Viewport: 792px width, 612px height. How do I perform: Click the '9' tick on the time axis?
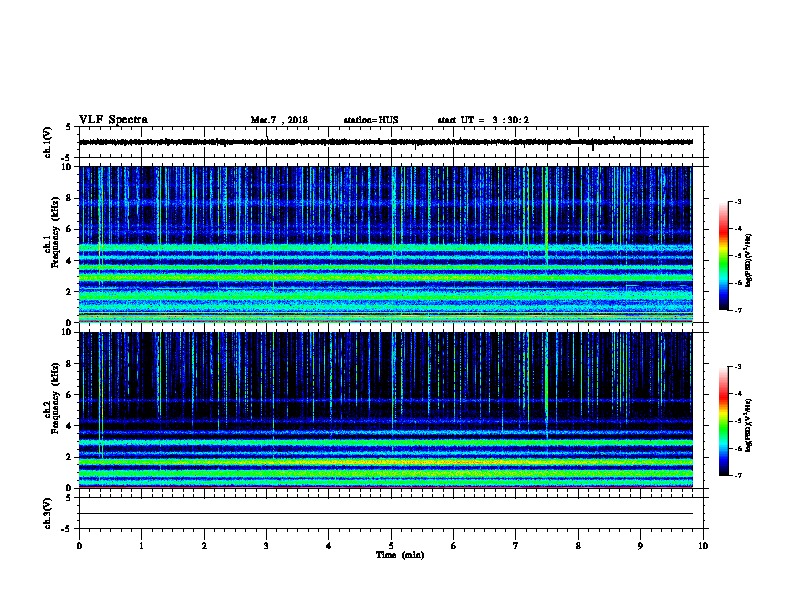(x=640, y=546)
